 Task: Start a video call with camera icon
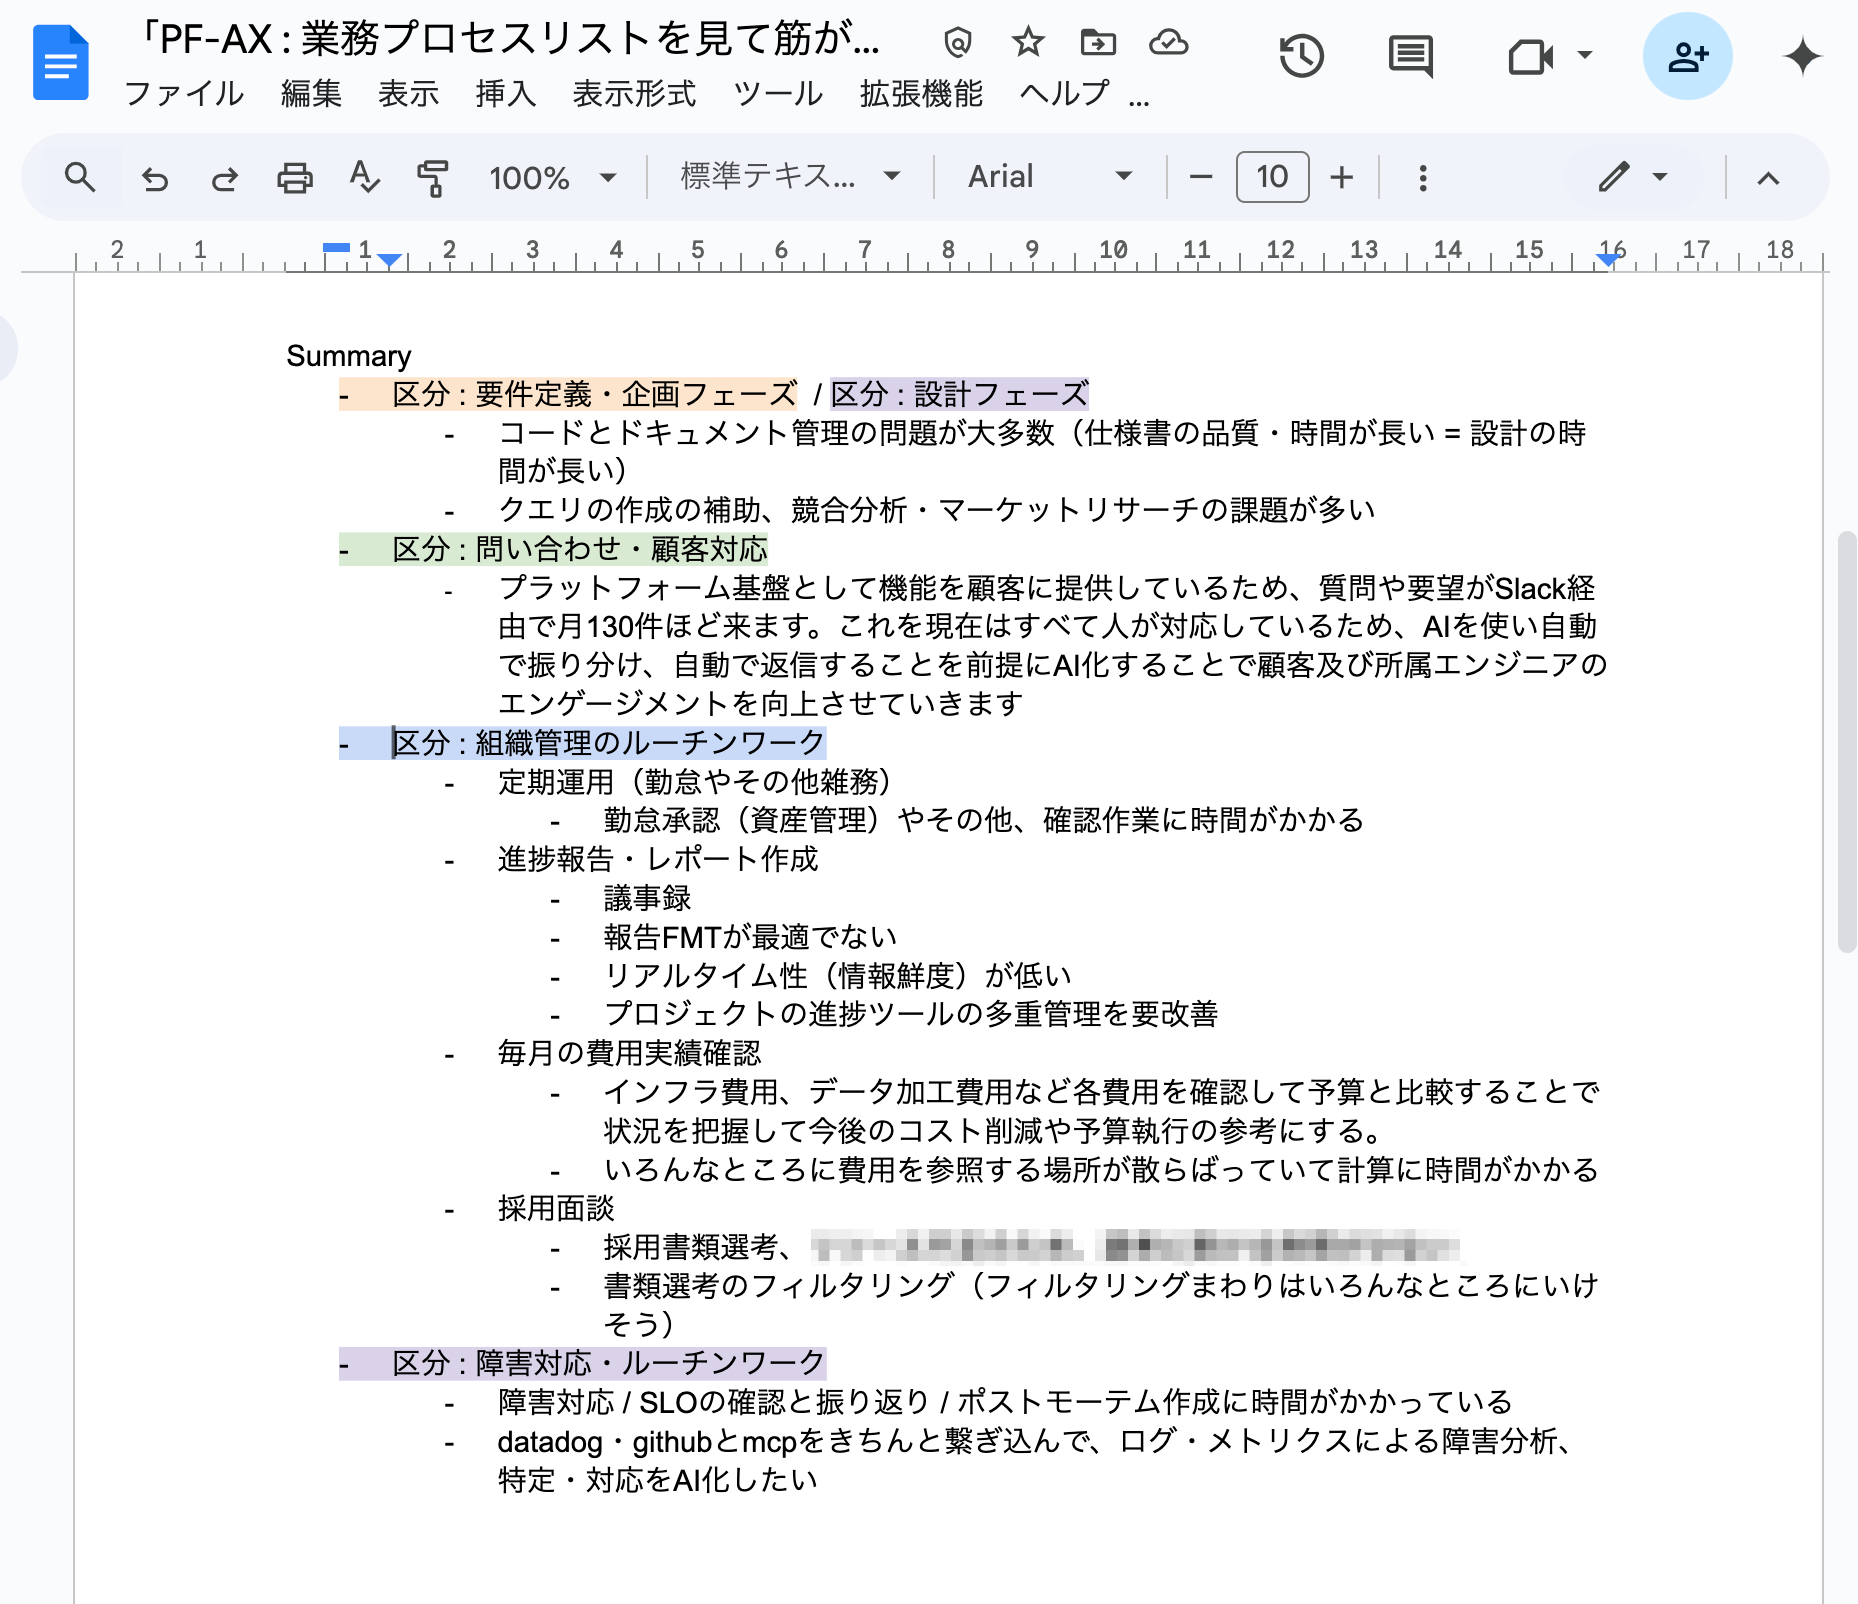(1530, 56)
